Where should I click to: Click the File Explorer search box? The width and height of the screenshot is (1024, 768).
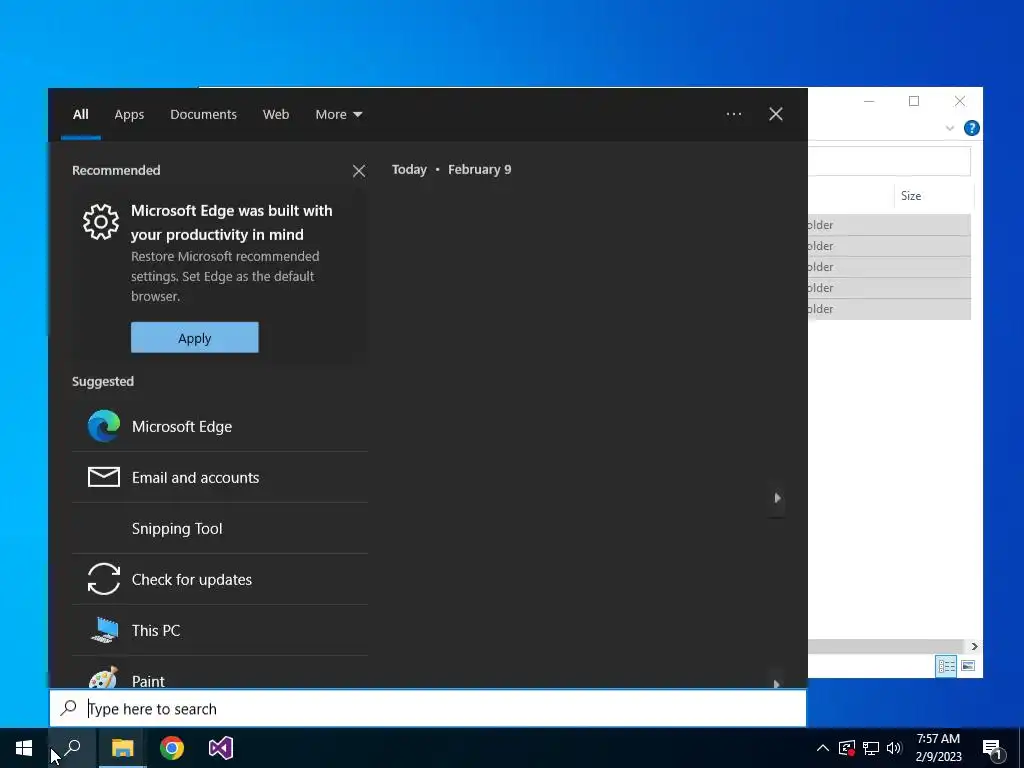click(x=889, y=161)
